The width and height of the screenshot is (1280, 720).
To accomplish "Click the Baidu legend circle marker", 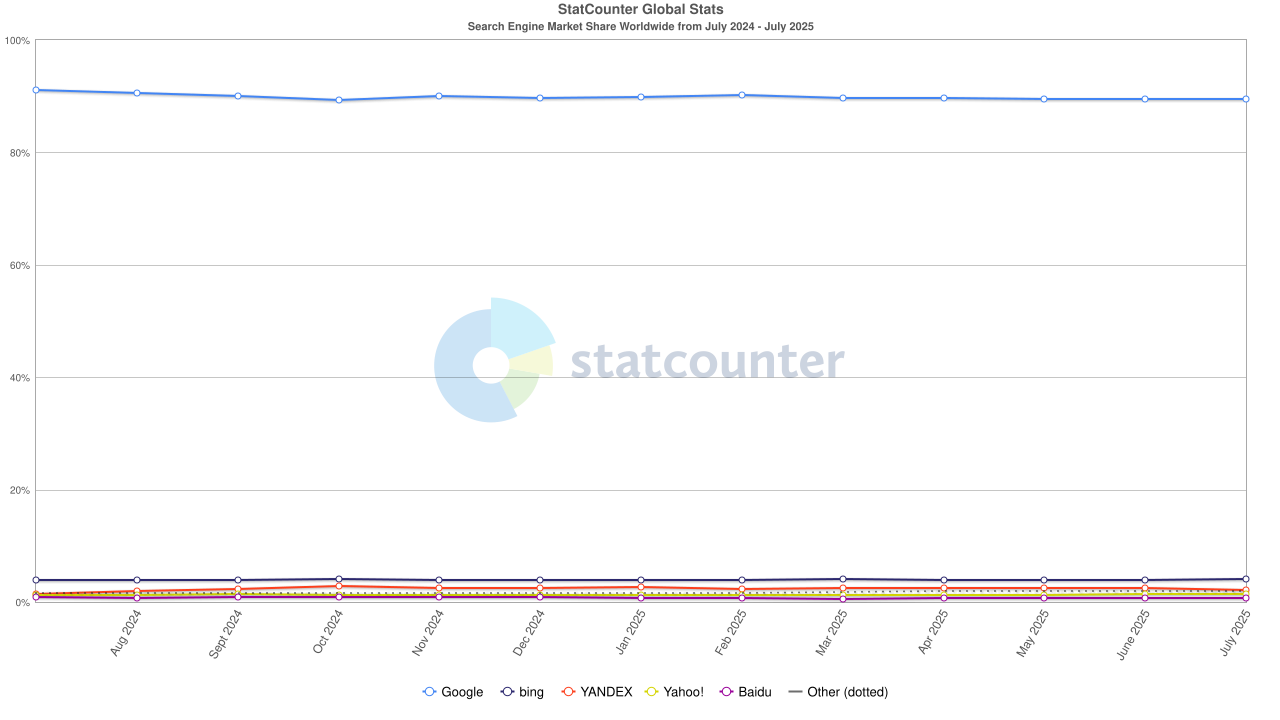I will coord(727,692).
